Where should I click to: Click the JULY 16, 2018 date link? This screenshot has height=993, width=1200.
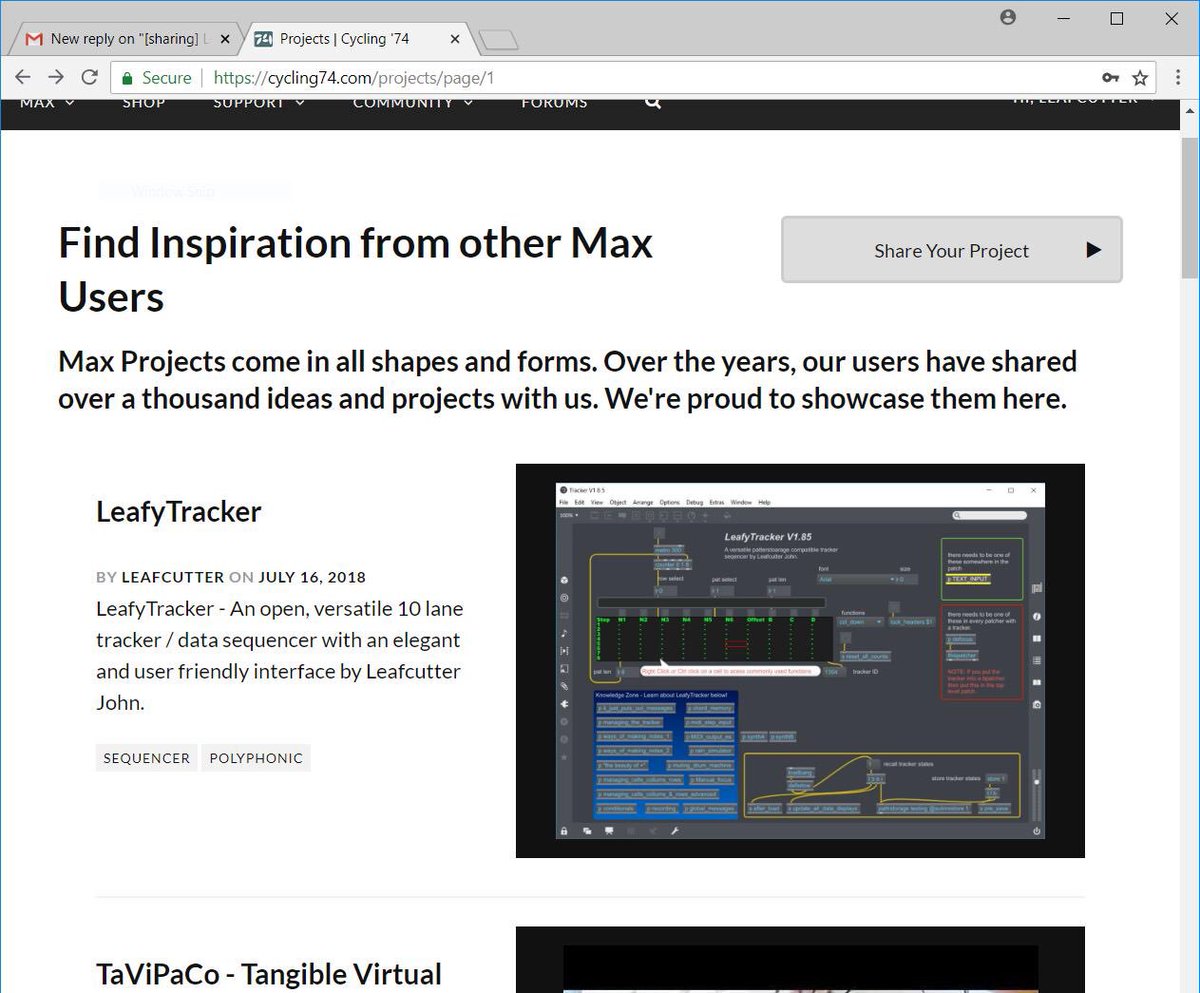click(x=312, y=577)
